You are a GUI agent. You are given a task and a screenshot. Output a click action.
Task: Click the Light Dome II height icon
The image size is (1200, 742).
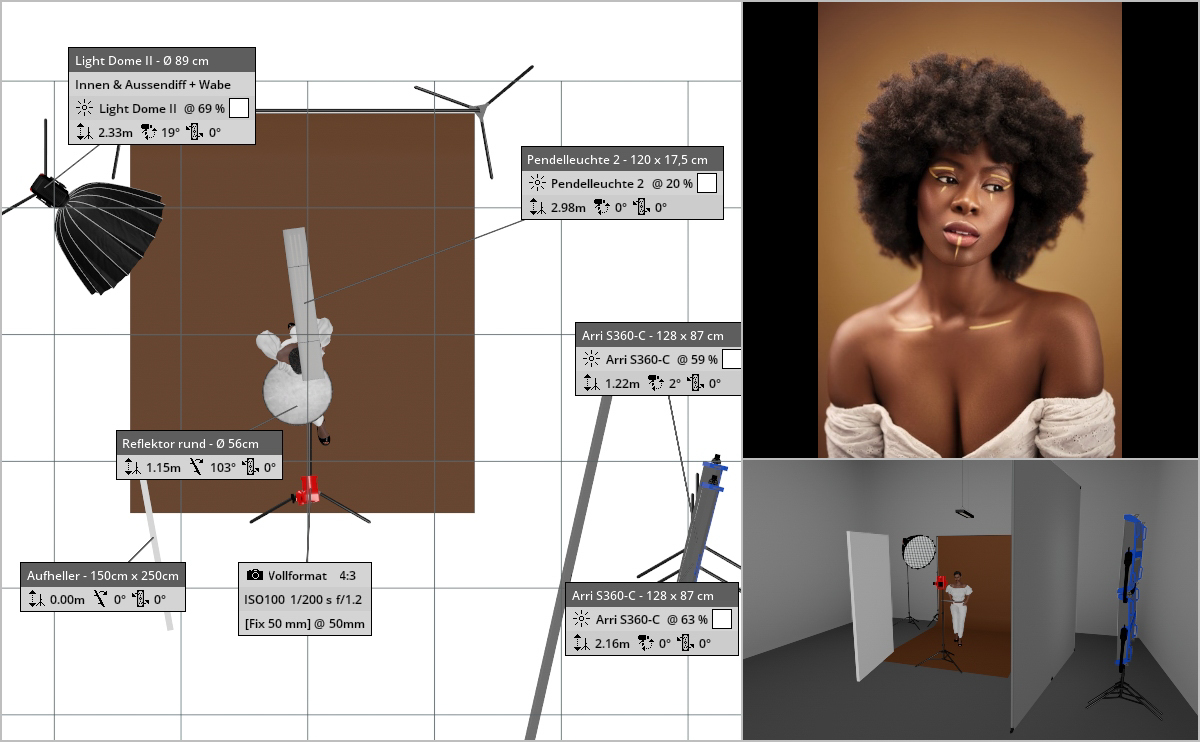click(x=85, y=132)
